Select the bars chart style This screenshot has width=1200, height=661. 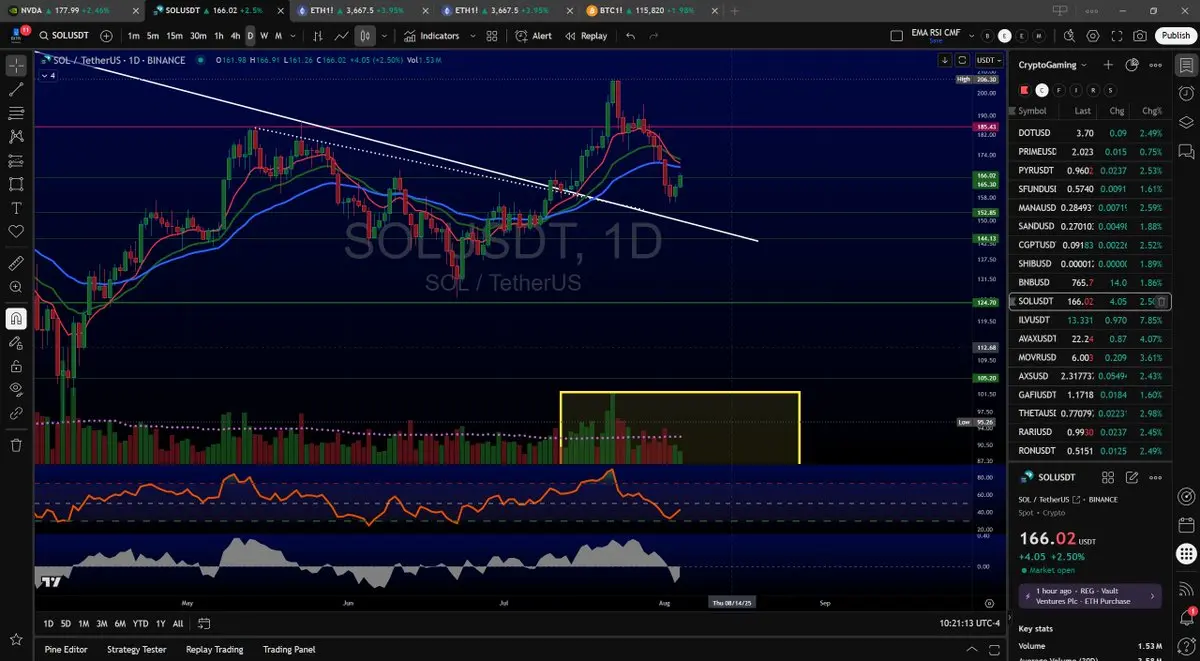pos(318,36)
